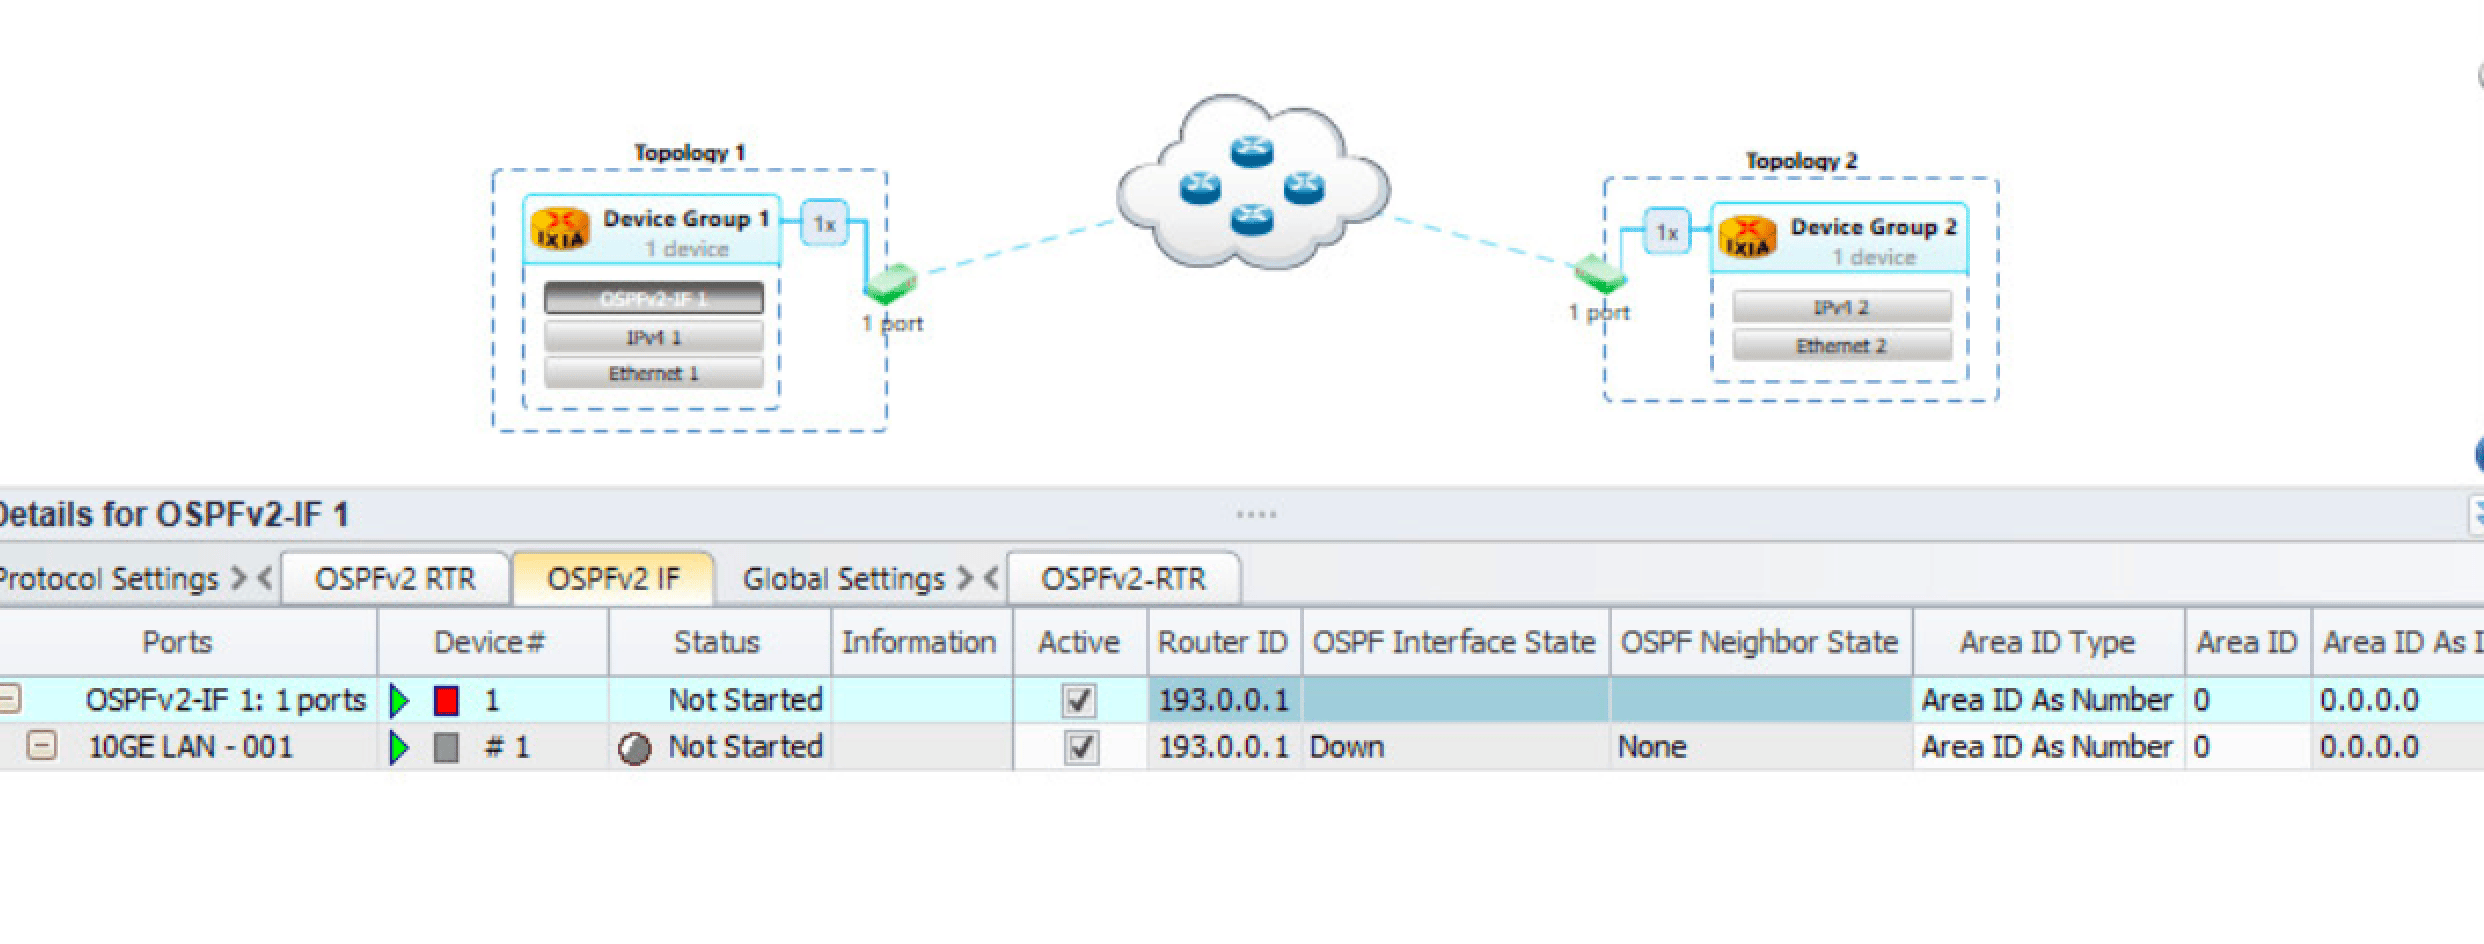
Task: Click the OSPF Neighbor State column header
Action: pyautogui.click(x=1760, y=642)
